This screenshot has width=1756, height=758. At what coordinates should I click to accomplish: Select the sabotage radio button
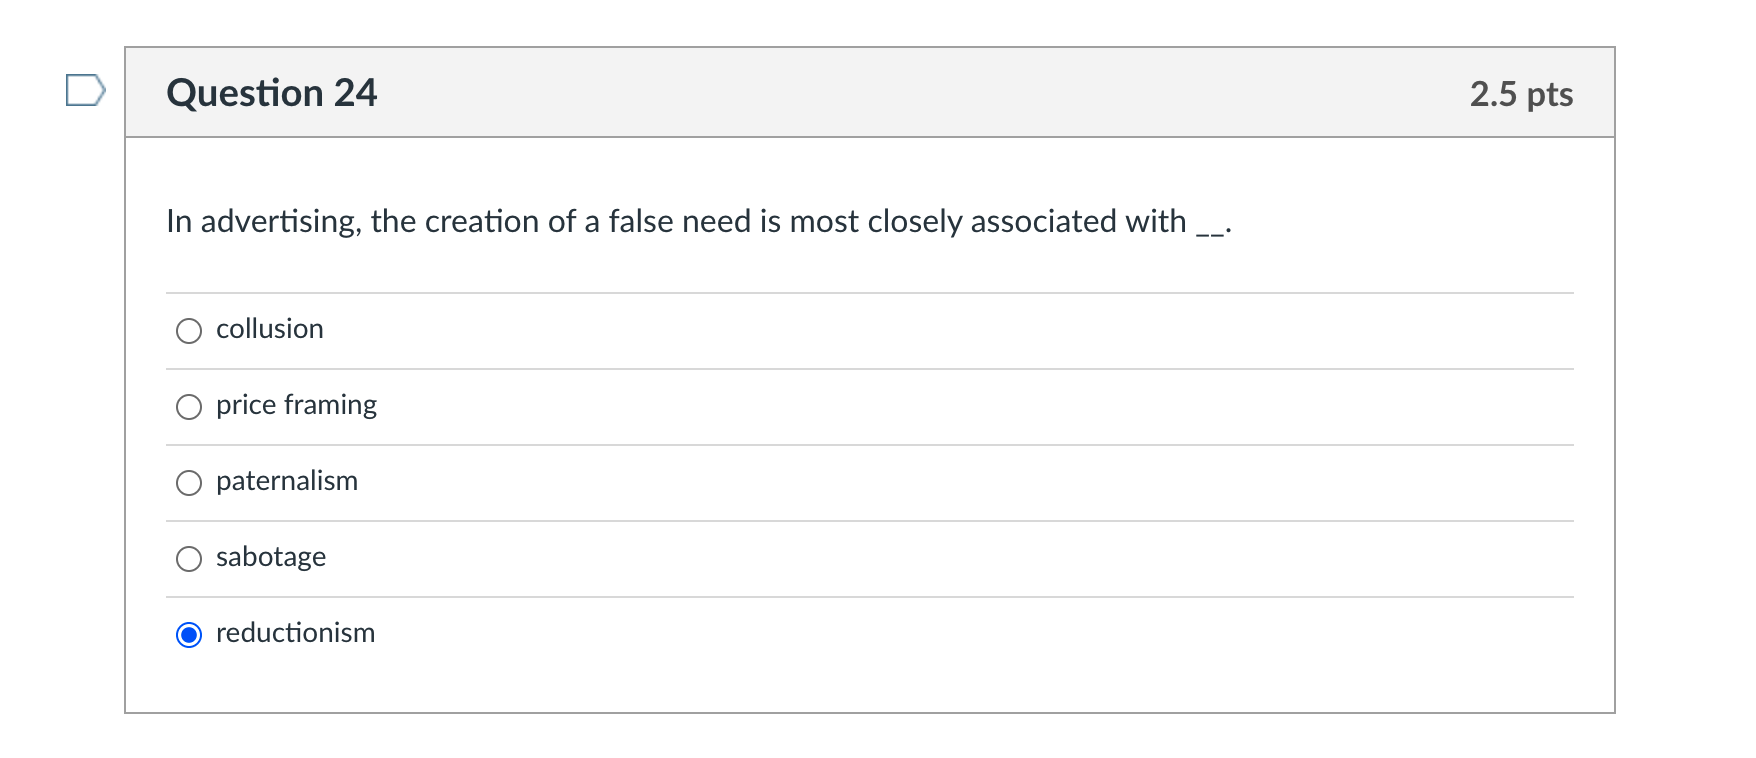coord(189,558)
